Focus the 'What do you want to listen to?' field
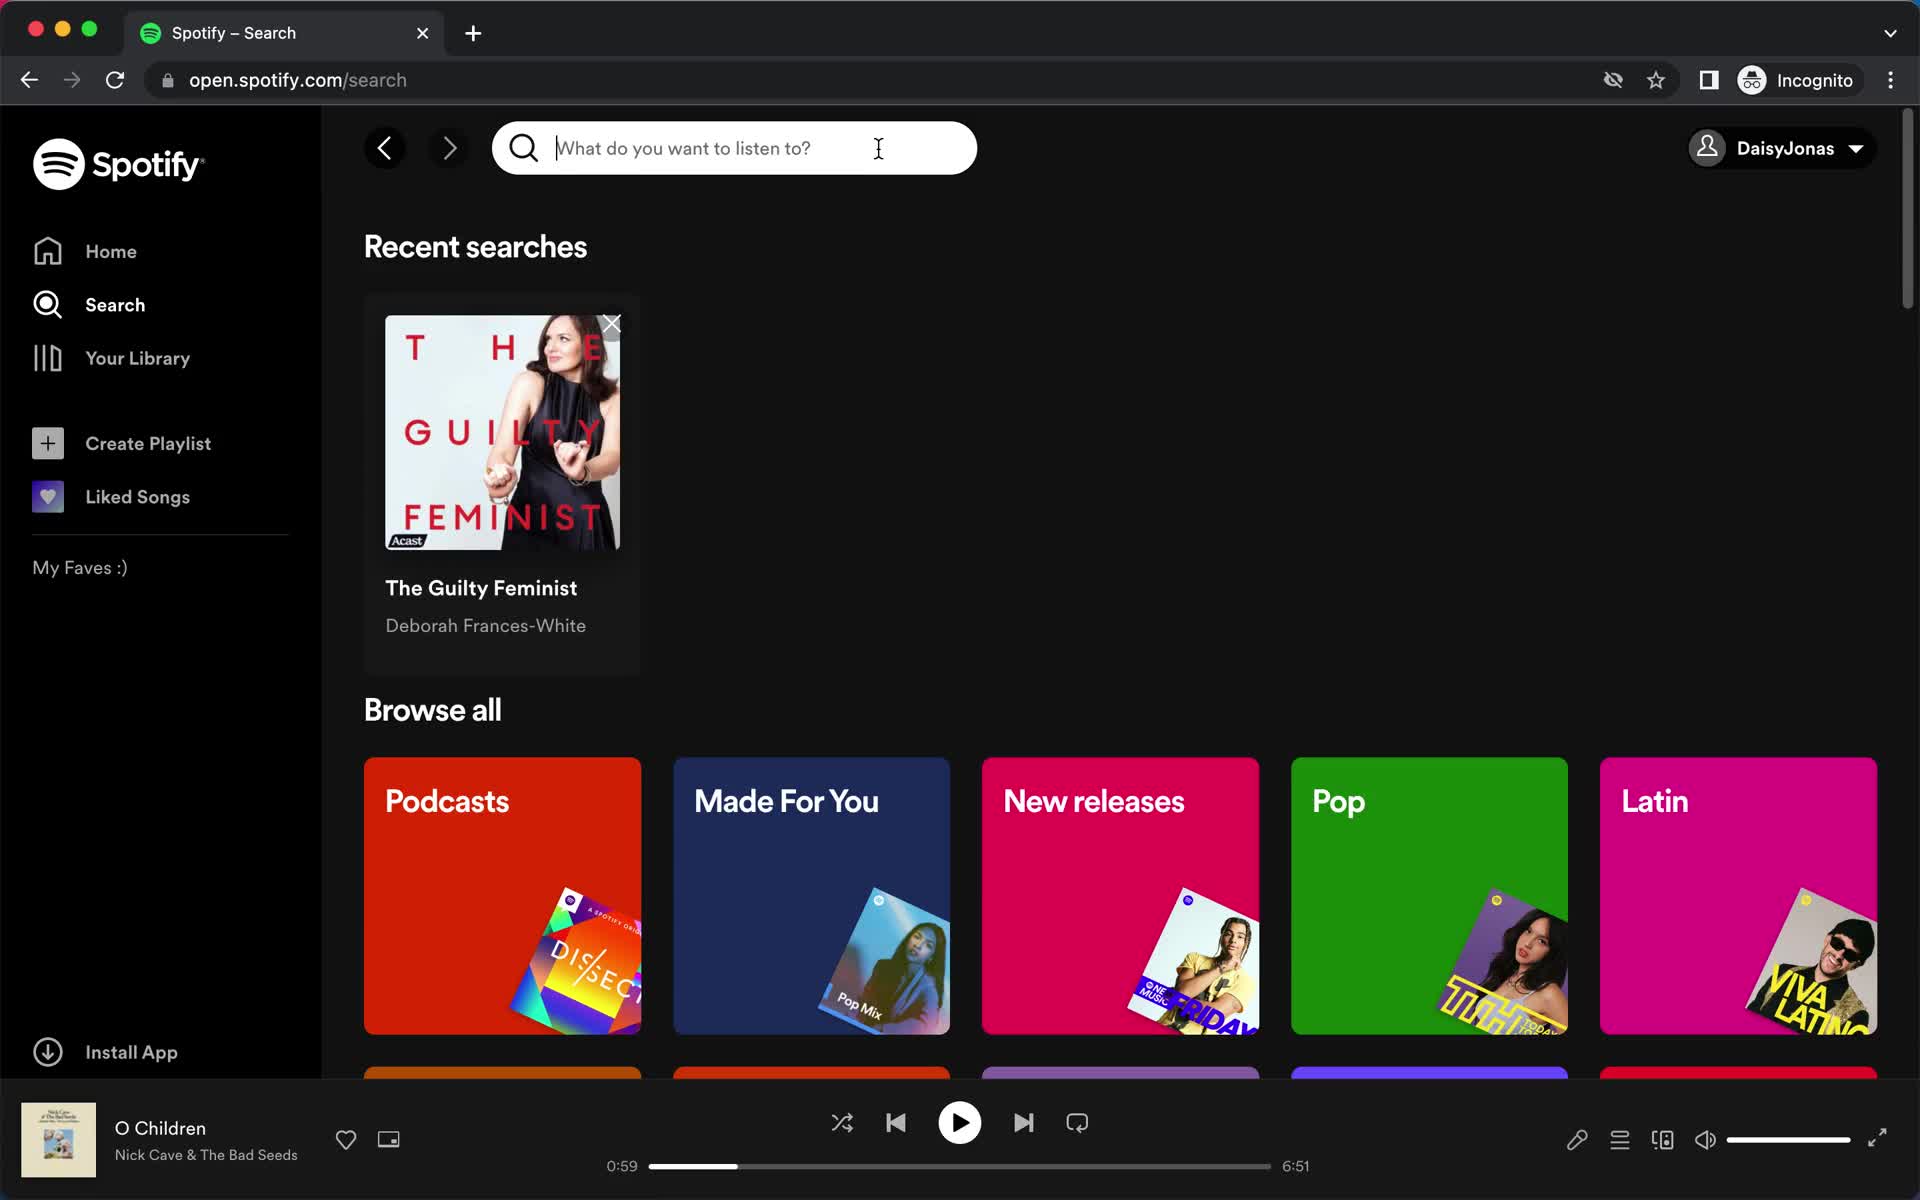 [x=734, y=148]
